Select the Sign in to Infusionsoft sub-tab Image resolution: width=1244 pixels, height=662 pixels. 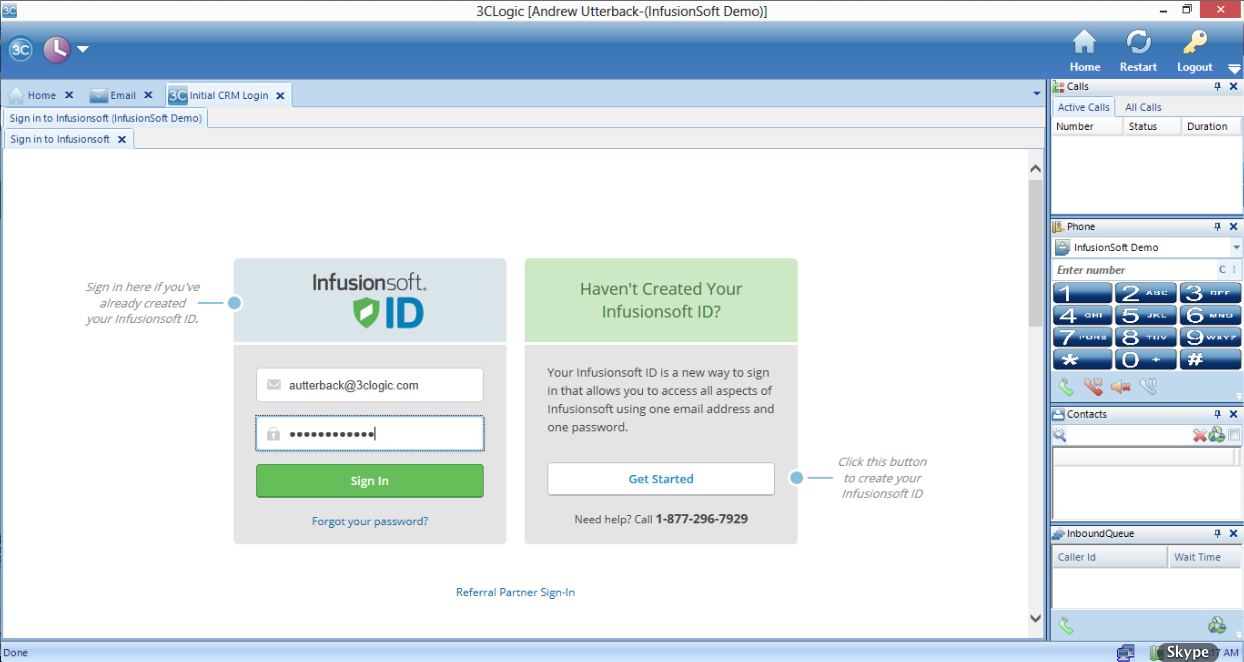[x=60, y=139]
